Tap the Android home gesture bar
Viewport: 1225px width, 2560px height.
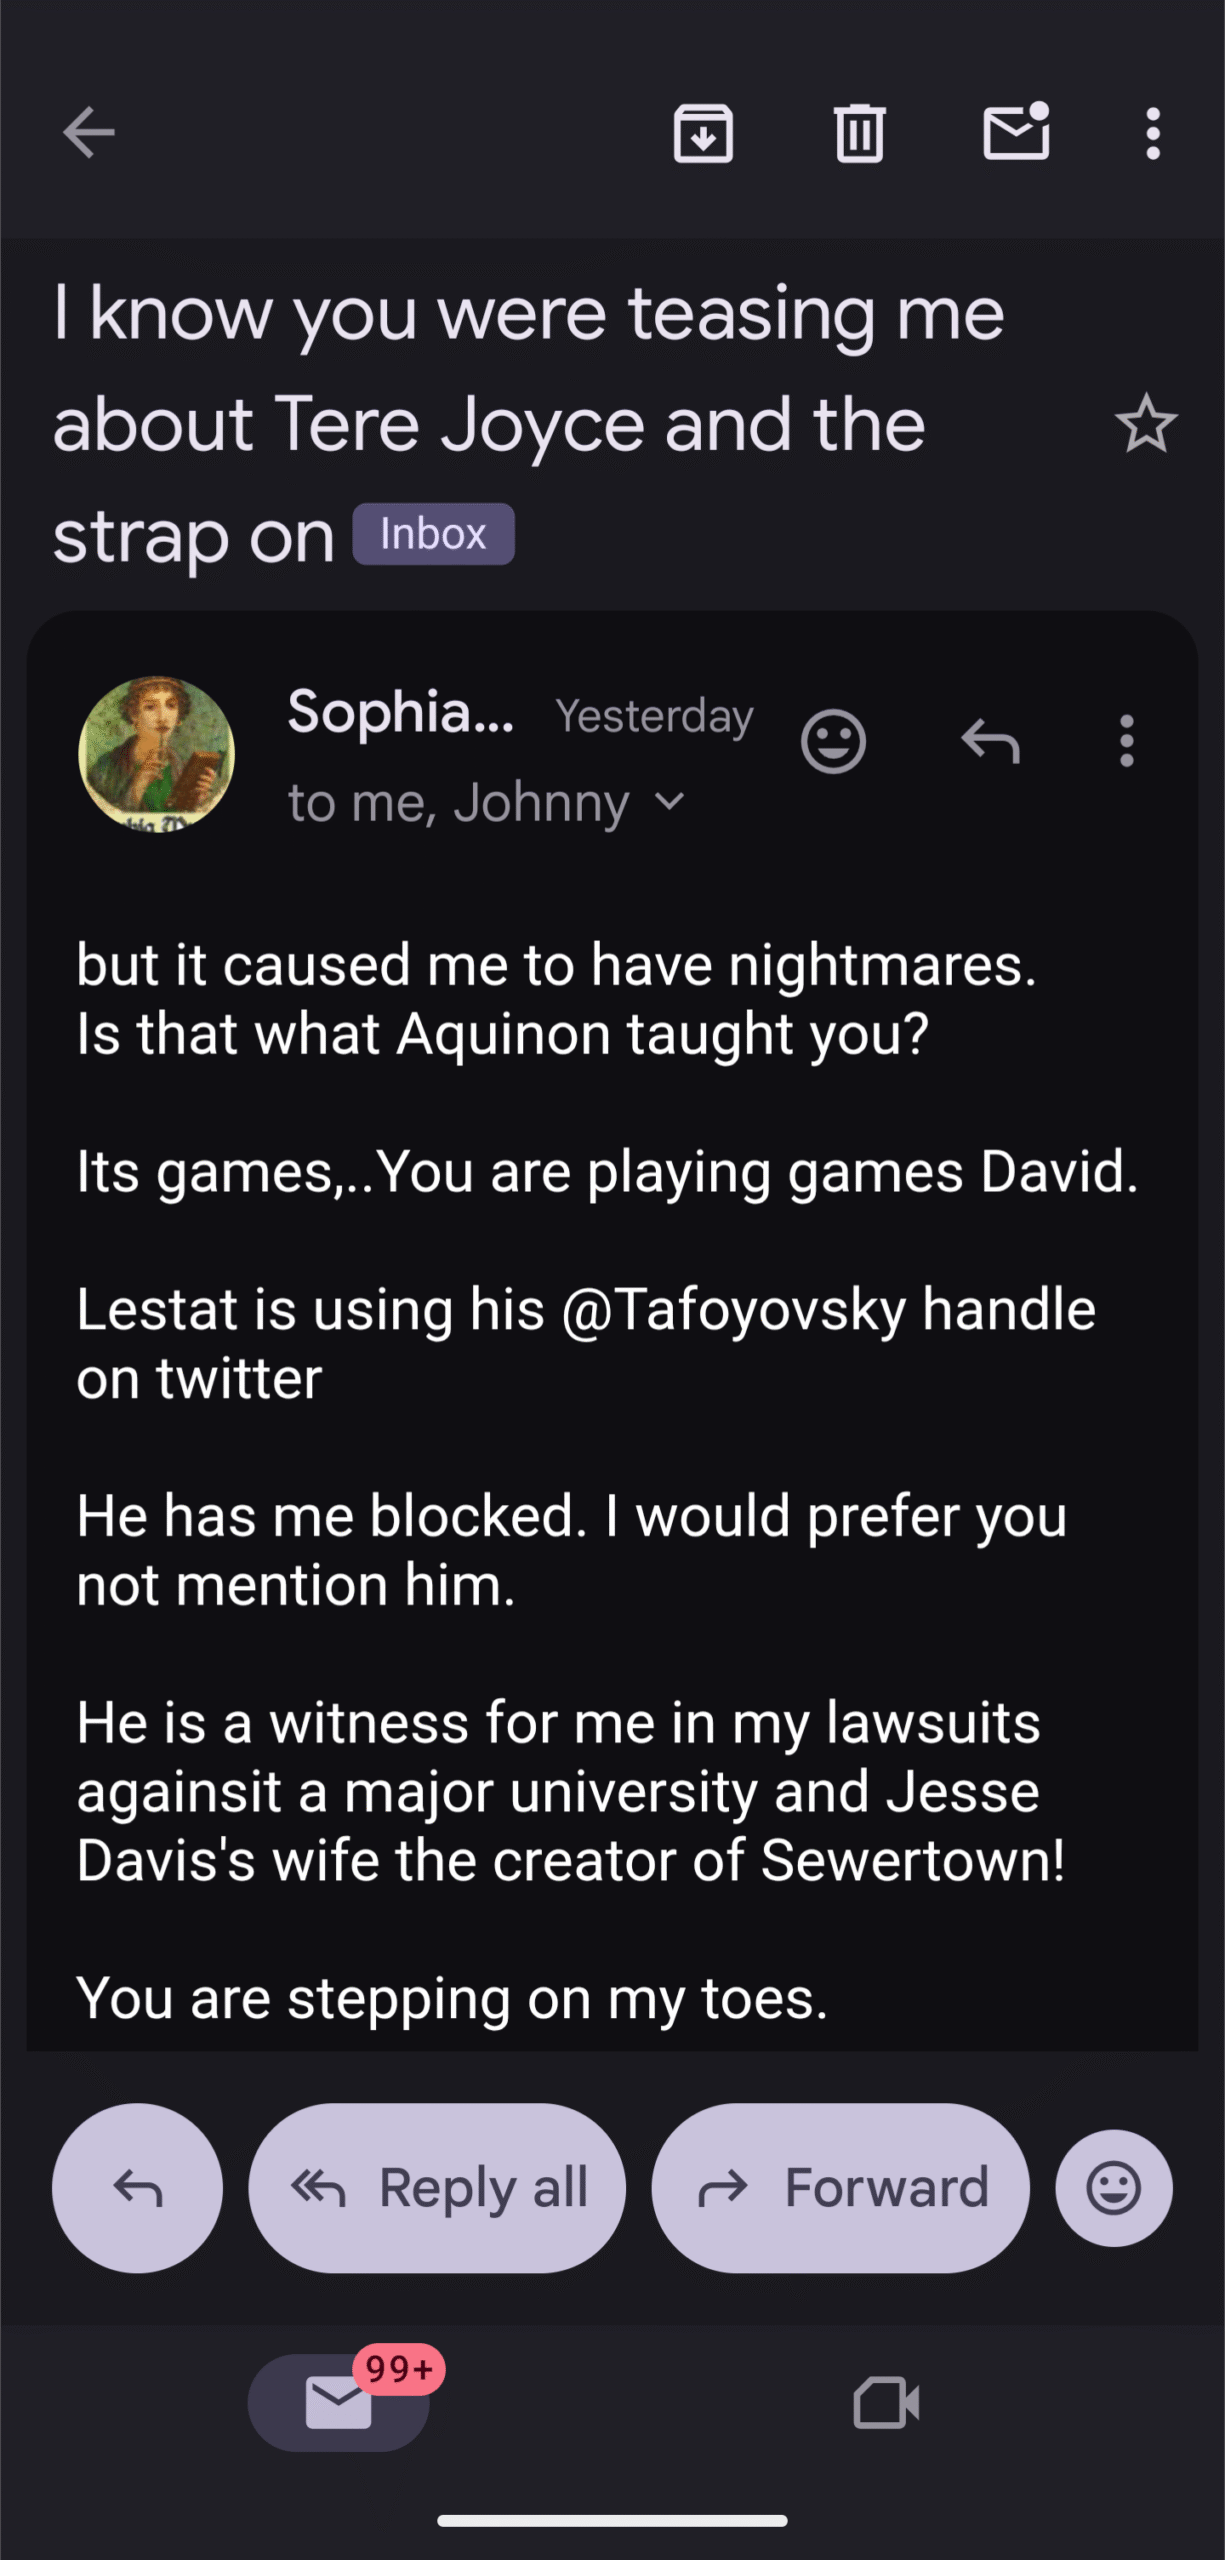[x=612, y=2521]
